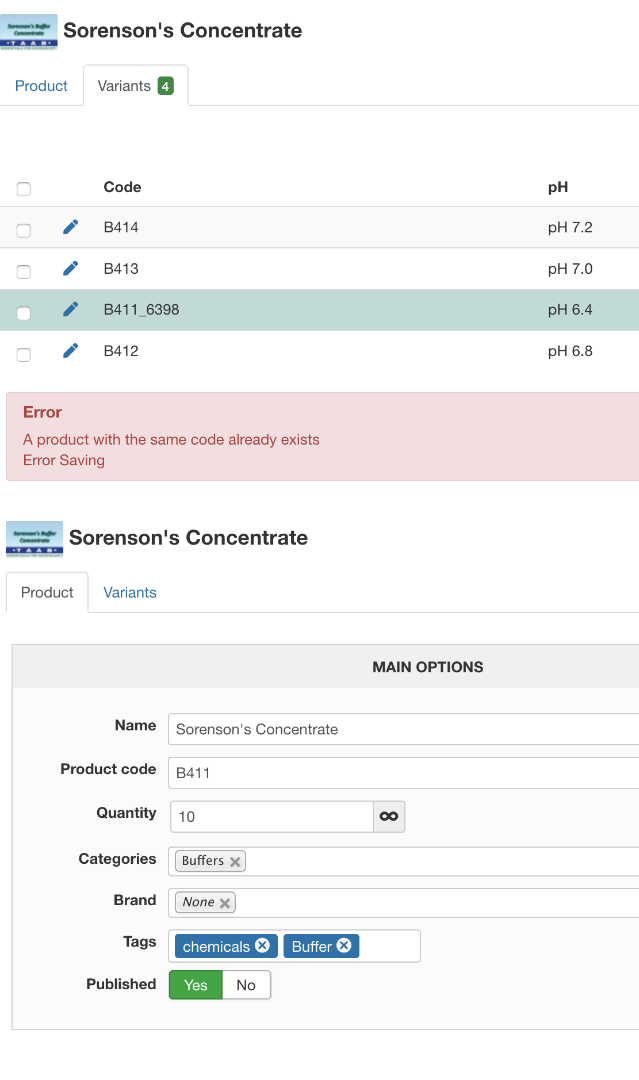
Task: Switch to upper Product tab
Action: [41, 86]
